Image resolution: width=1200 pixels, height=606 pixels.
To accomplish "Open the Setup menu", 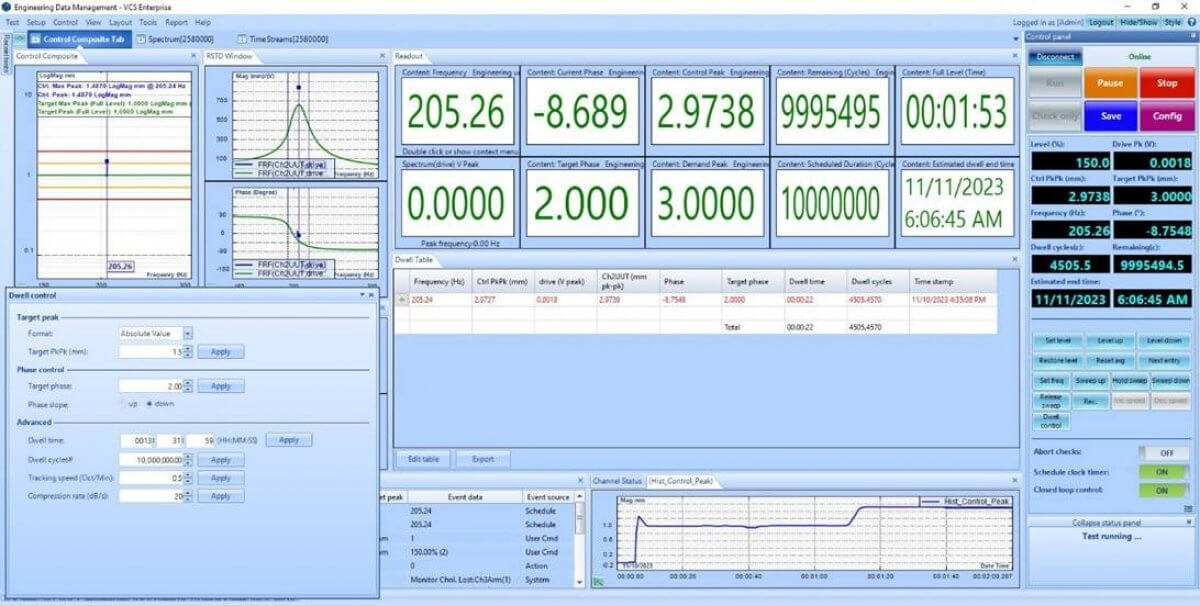I will click(36, 22).
